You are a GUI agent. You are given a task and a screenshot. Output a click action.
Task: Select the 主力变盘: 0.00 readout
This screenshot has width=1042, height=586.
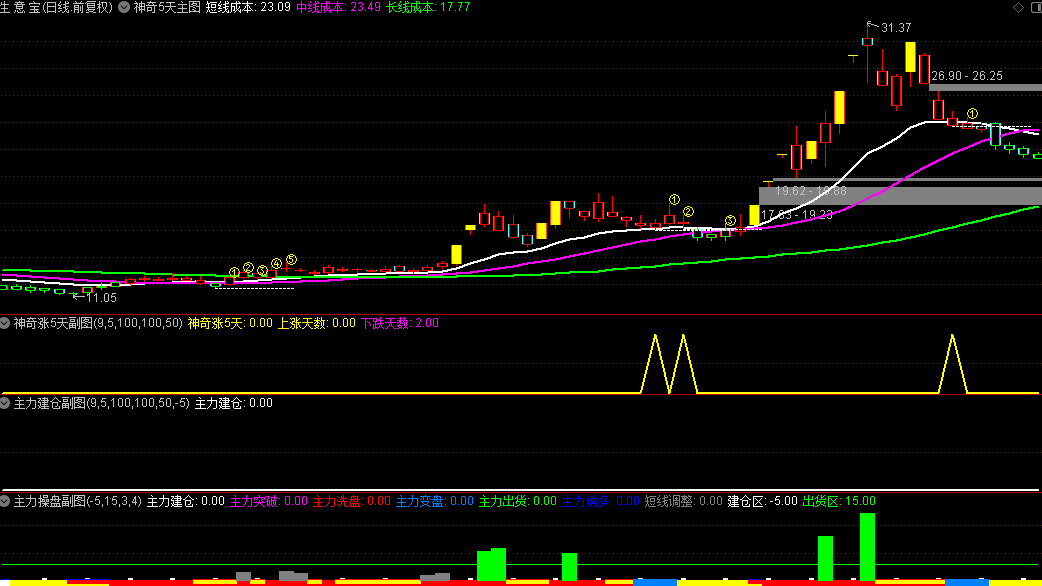pyautogui.click(x=435, y=501)
